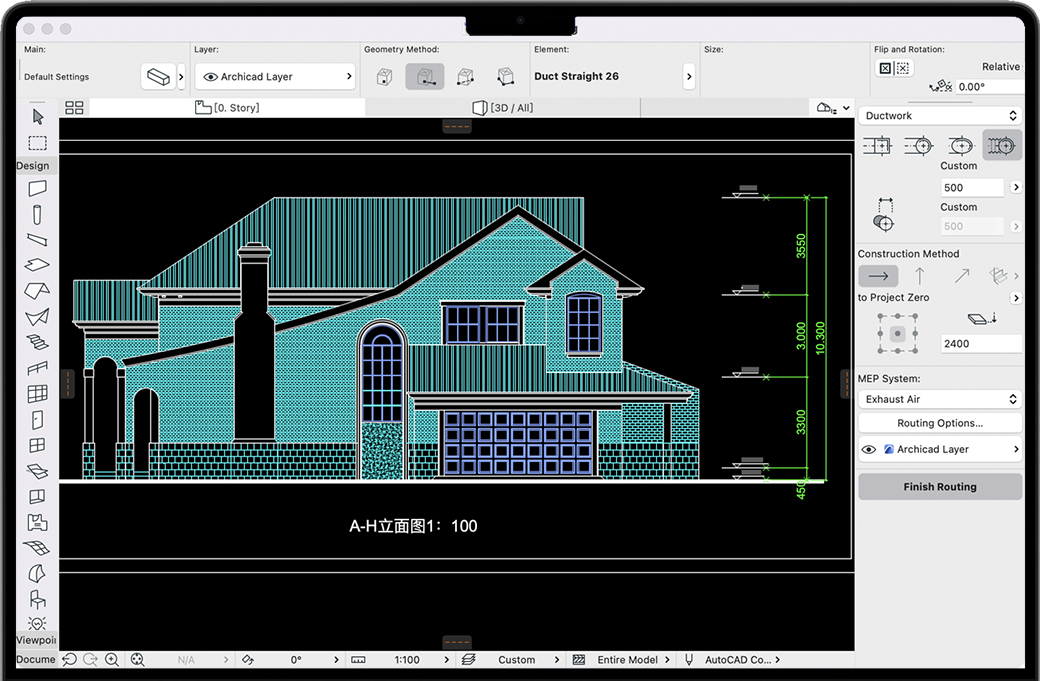The width and height of the screenshot is (1040, 681).
Task: Expand the Duct Straight 26 element chevron
Action: pyautogui.click(x=689, y=77)
